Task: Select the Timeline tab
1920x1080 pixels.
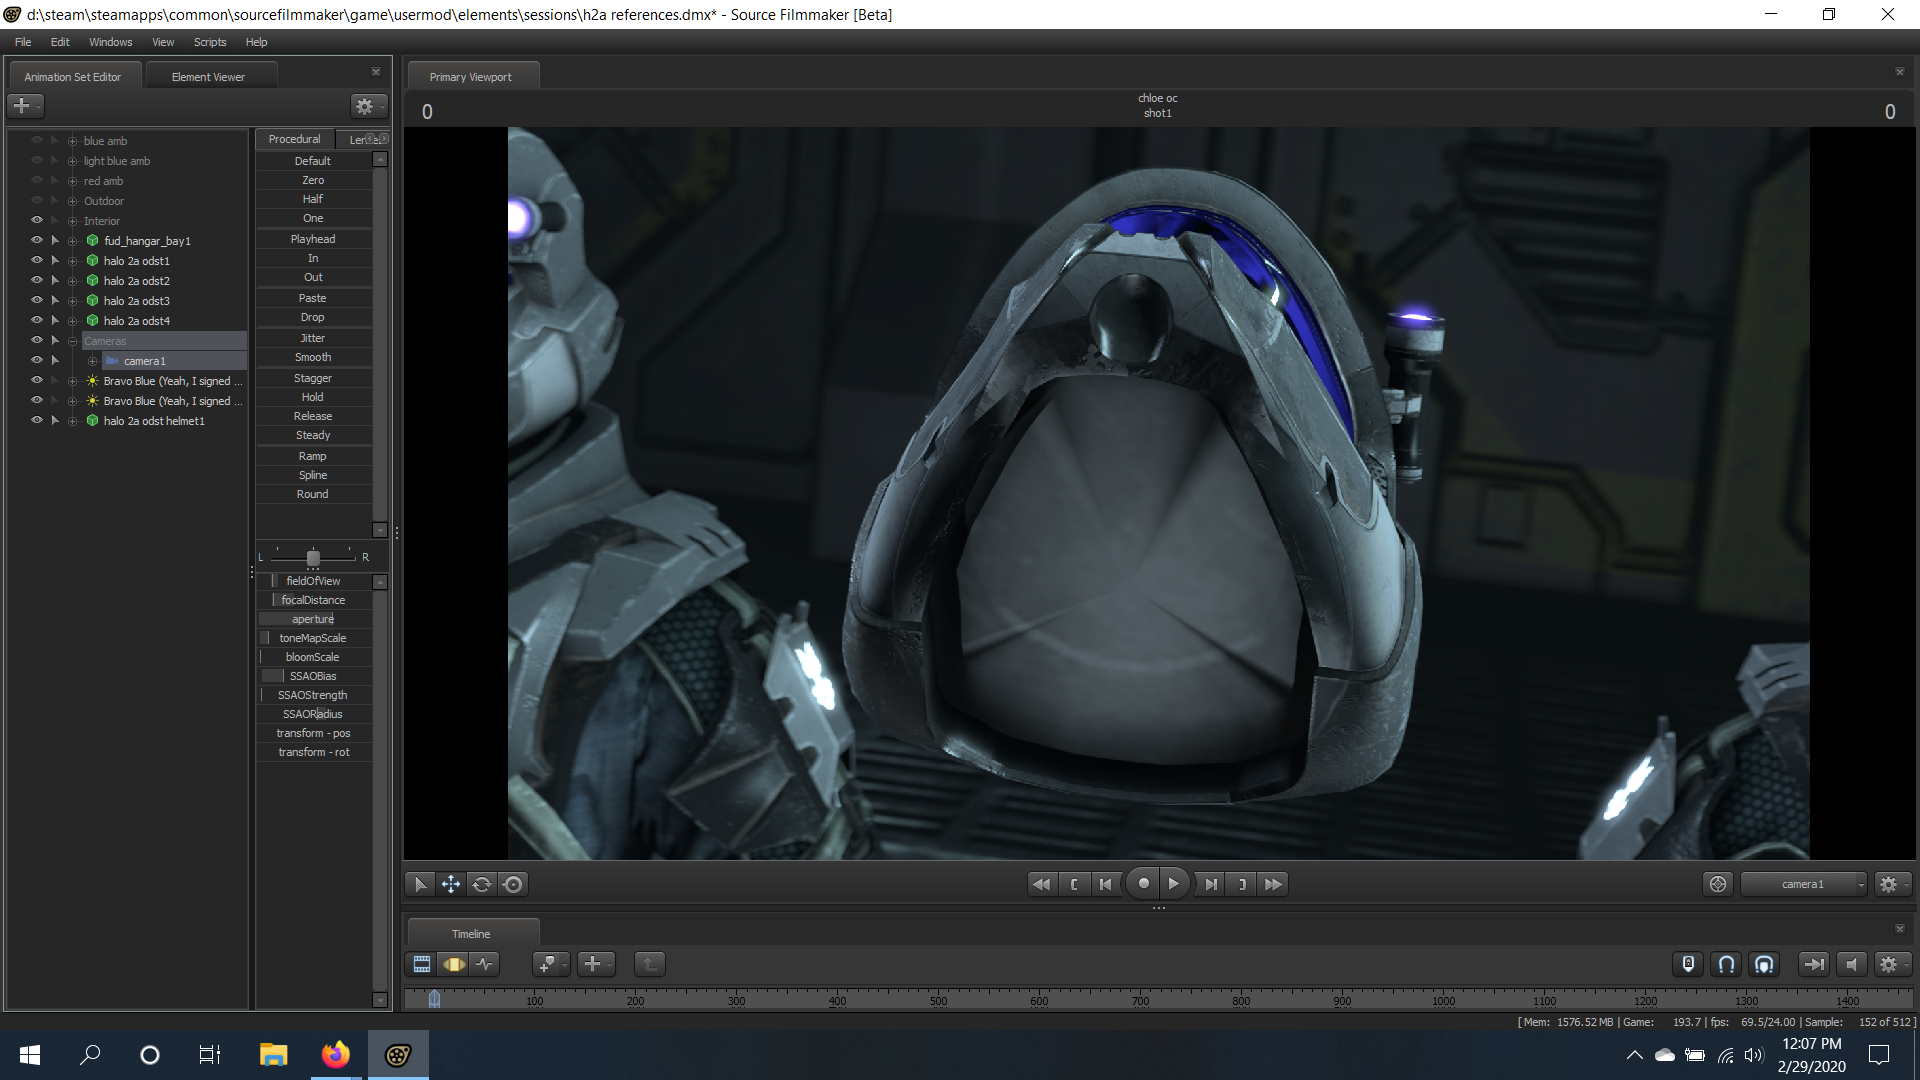Action: coord(471,934)
